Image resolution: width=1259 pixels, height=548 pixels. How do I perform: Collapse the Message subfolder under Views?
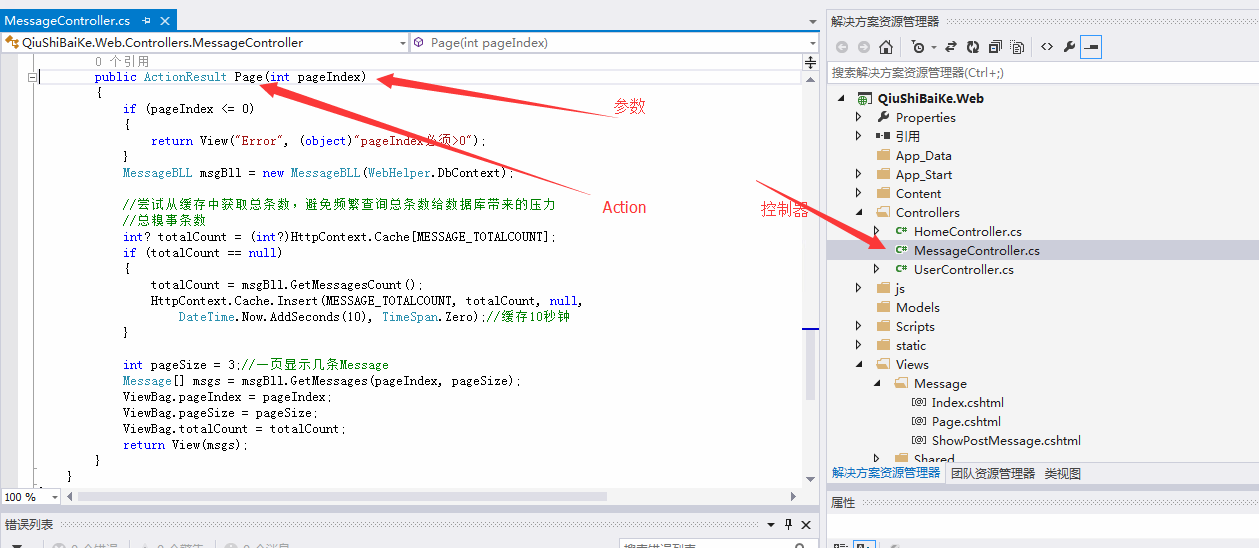[x=876, y=383]
